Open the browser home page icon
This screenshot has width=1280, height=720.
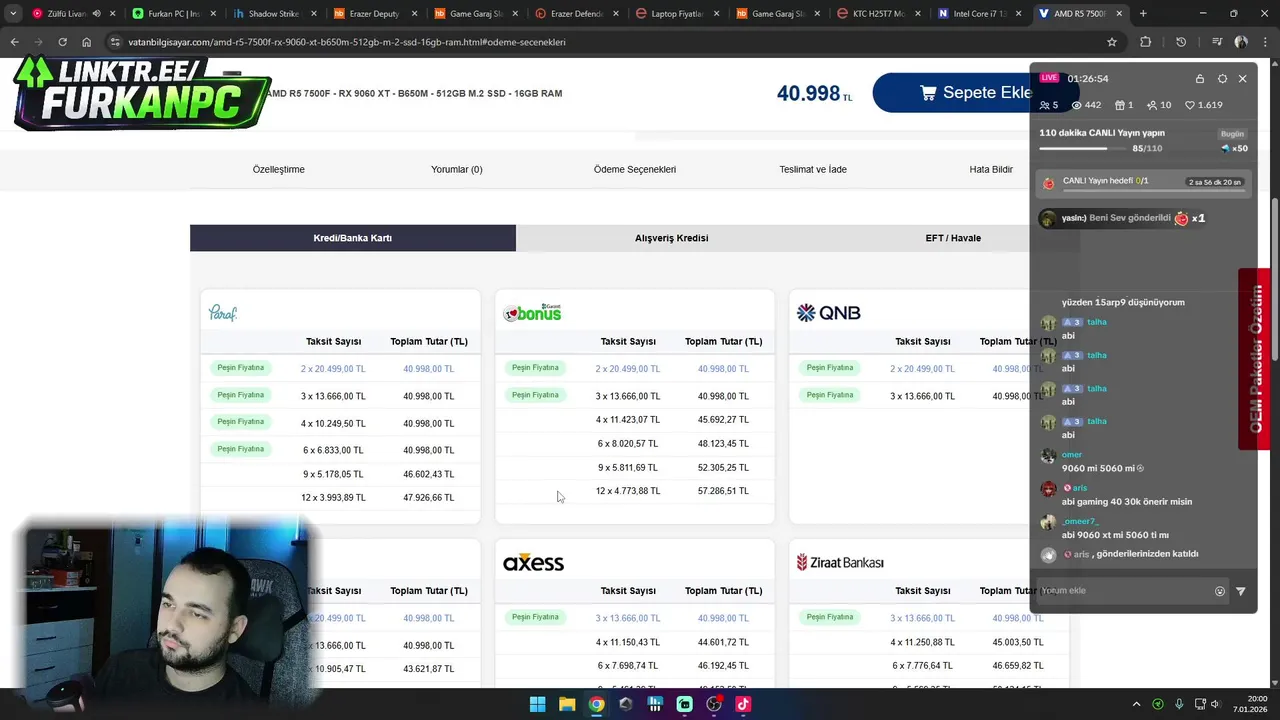click(x=86, y=42)
